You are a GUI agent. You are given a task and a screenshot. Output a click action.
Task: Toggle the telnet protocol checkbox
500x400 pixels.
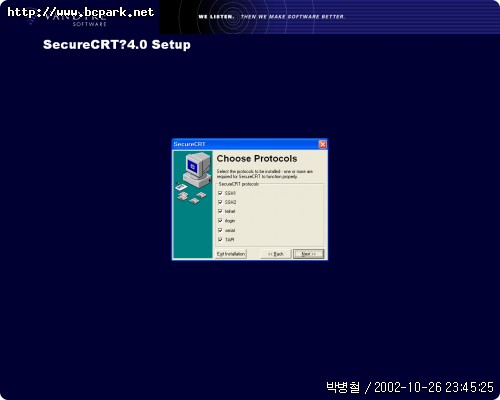[x=220, y=211]
